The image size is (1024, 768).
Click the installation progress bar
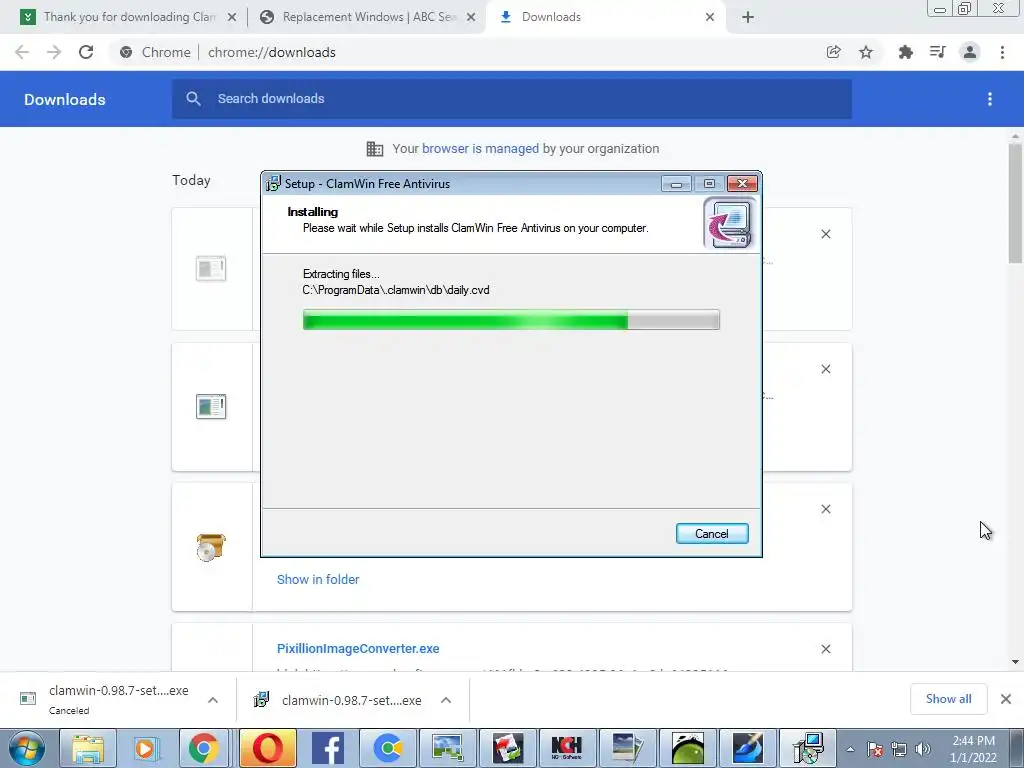point(511,320)
